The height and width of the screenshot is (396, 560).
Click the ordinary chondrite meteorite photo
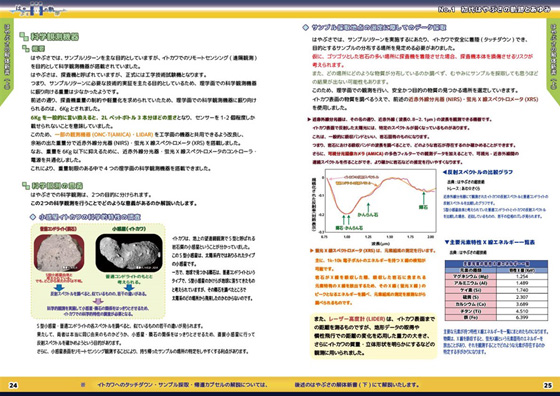(59, 252)
